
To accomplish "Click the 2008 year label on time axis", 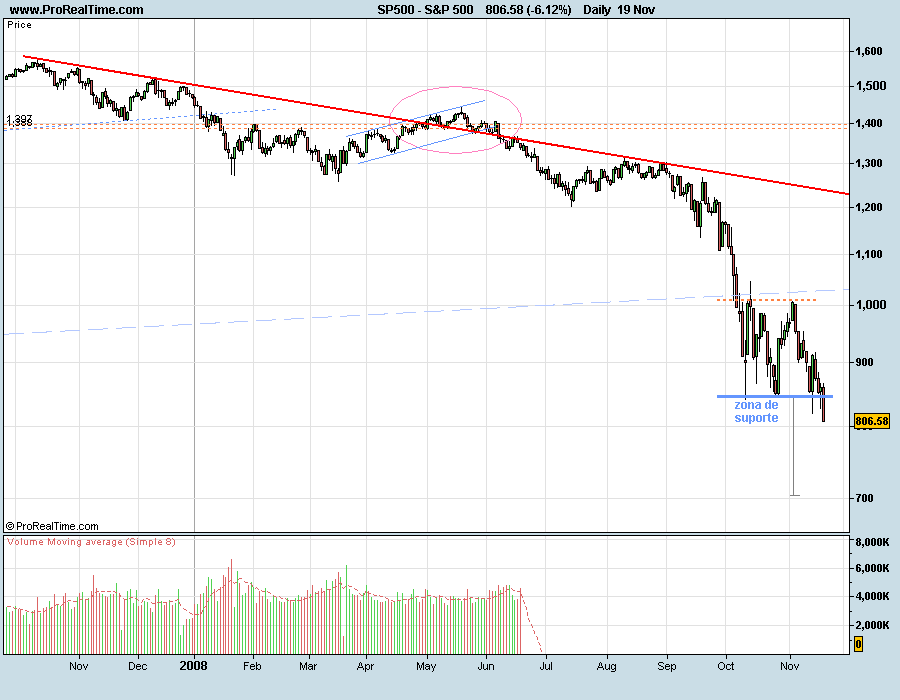I will click(x=193, y=666).
